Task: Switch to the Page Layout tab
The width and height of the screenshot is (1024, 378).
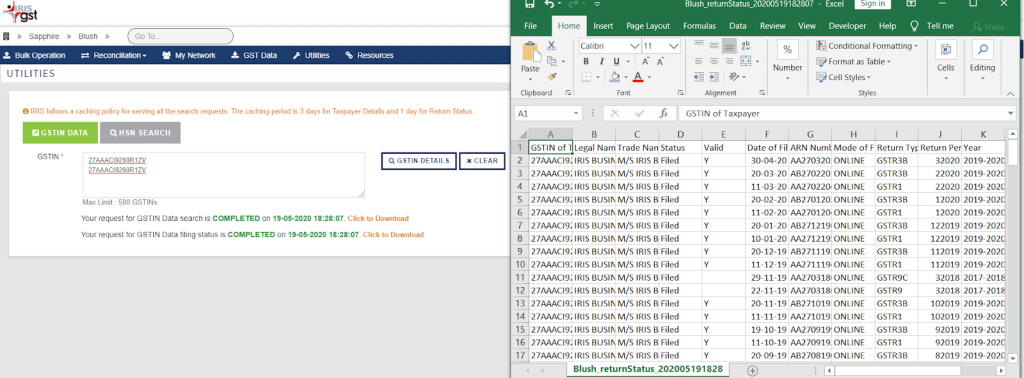Action: (x=648, y=26)
